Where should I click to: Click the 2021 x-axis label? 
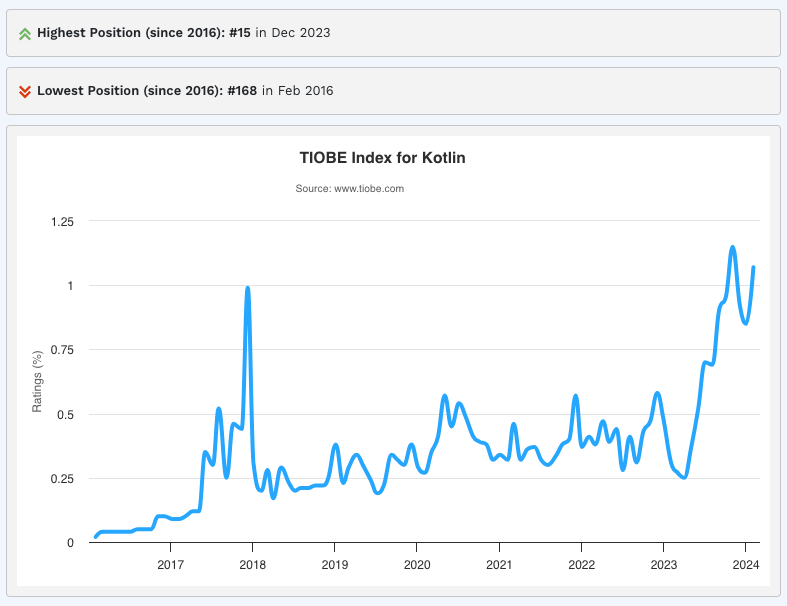(499, 565)
